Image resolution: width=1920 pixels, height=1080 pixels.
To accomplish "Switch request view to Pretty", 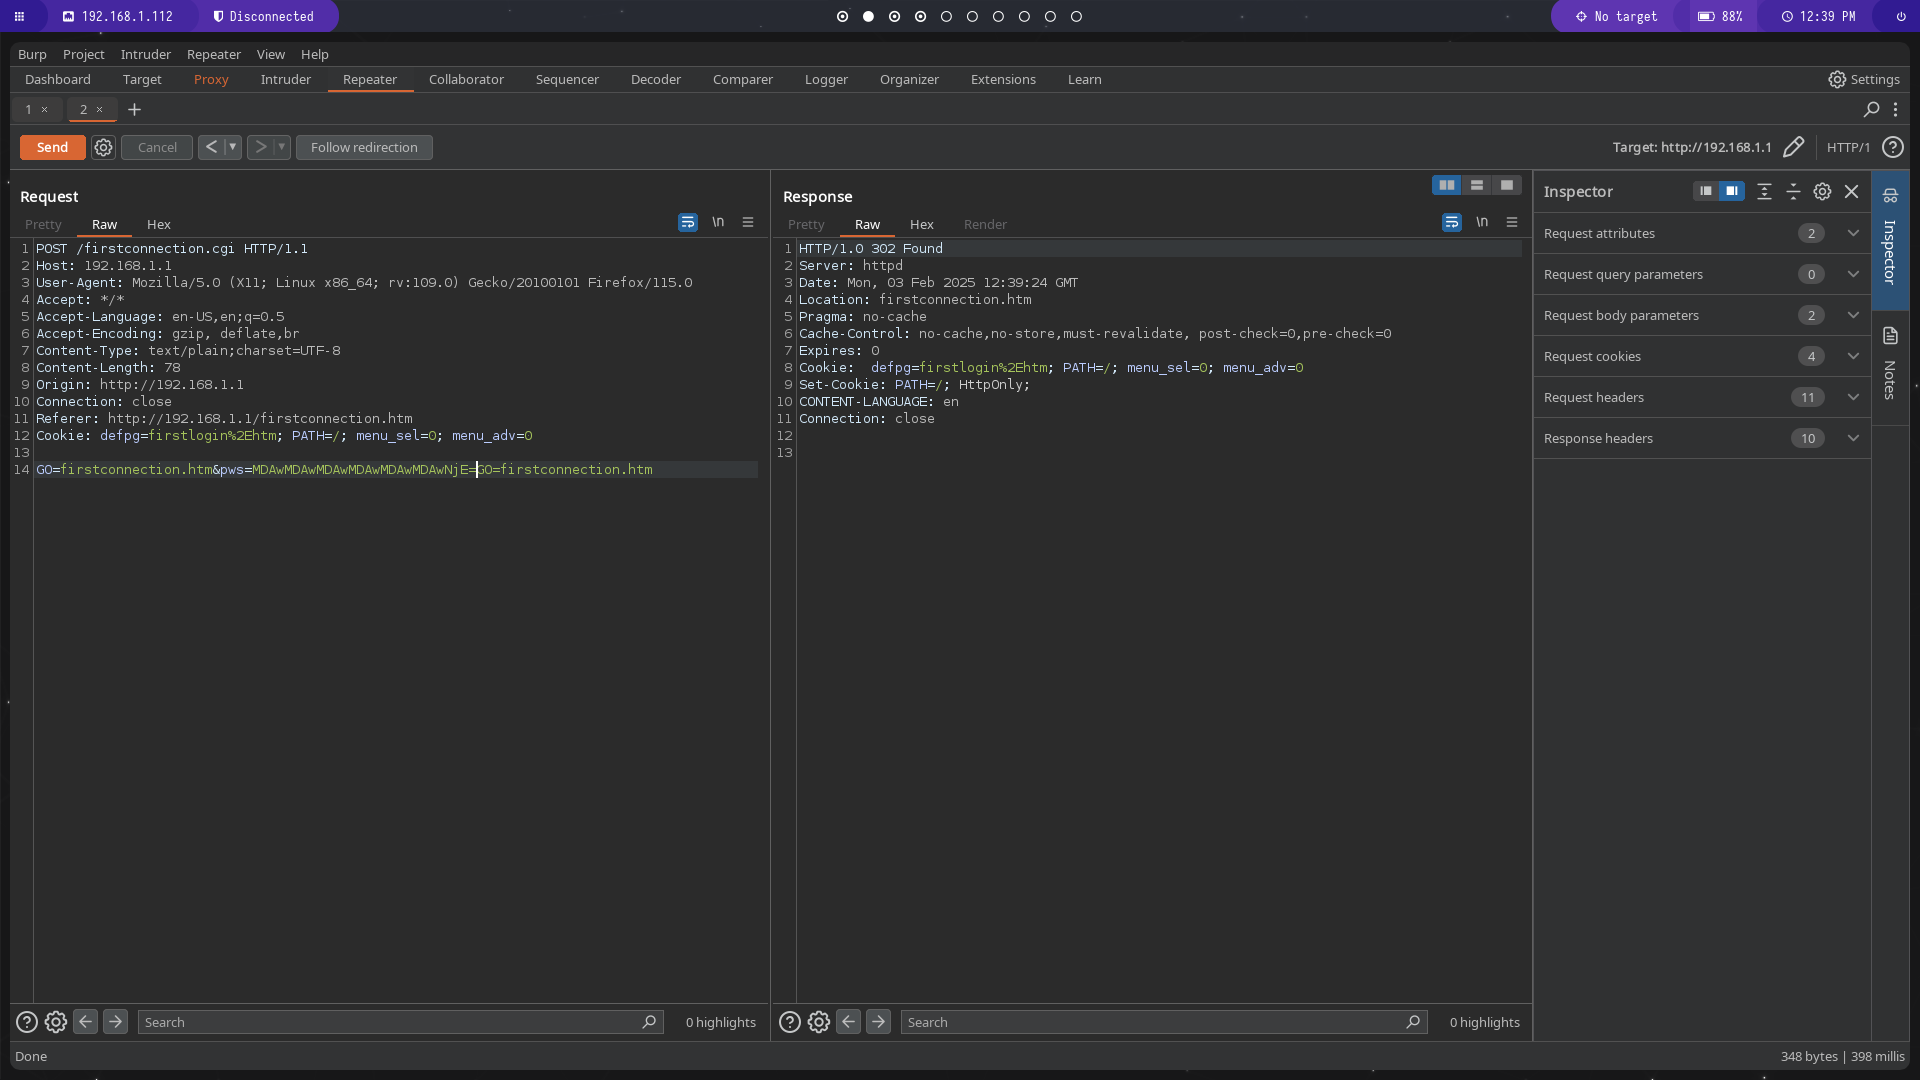I will pos(43,224).
